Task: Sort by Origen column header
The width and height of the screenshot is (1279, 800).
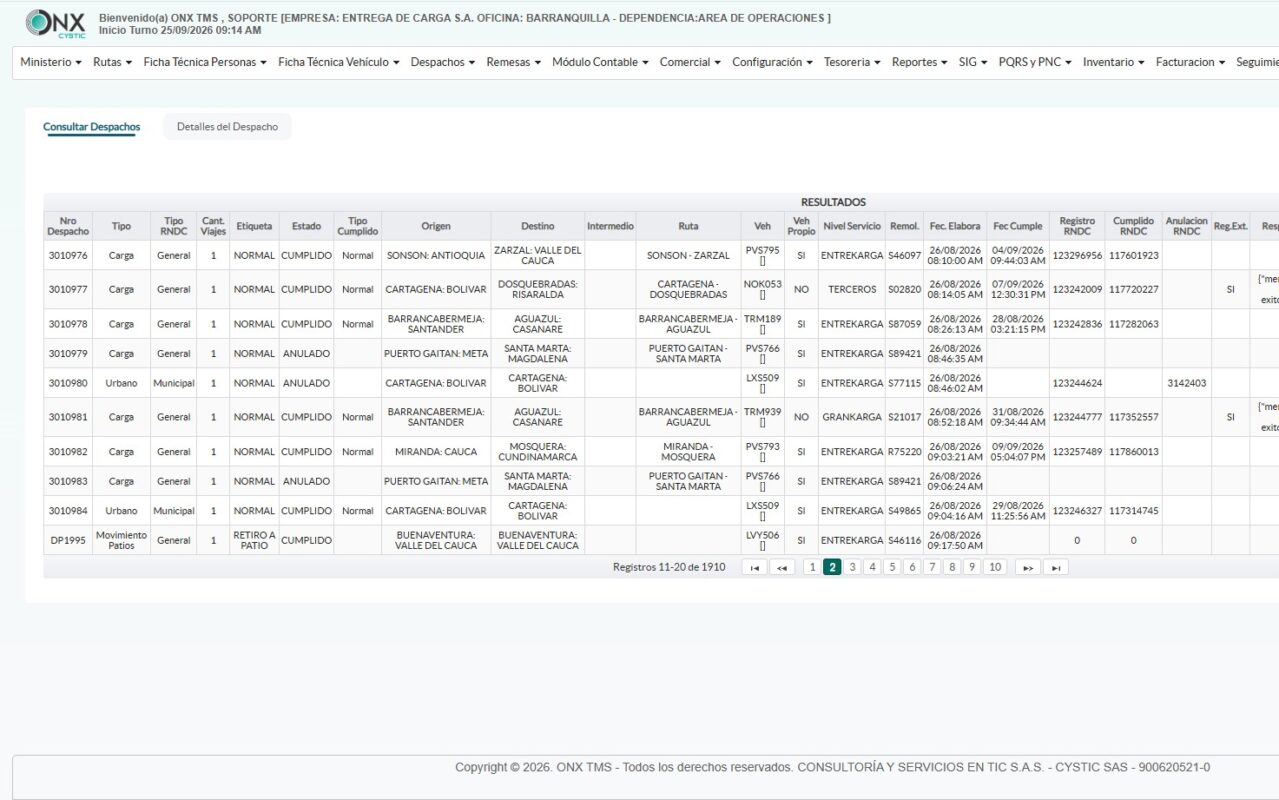Action: click(436, 226)
